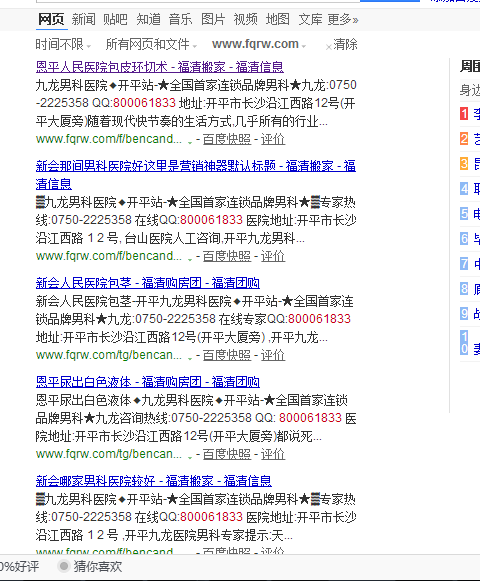This screenshot has width=480, height=581.
Task: Open the www.fqrw.com site filter dropdown
Action: 259,44
